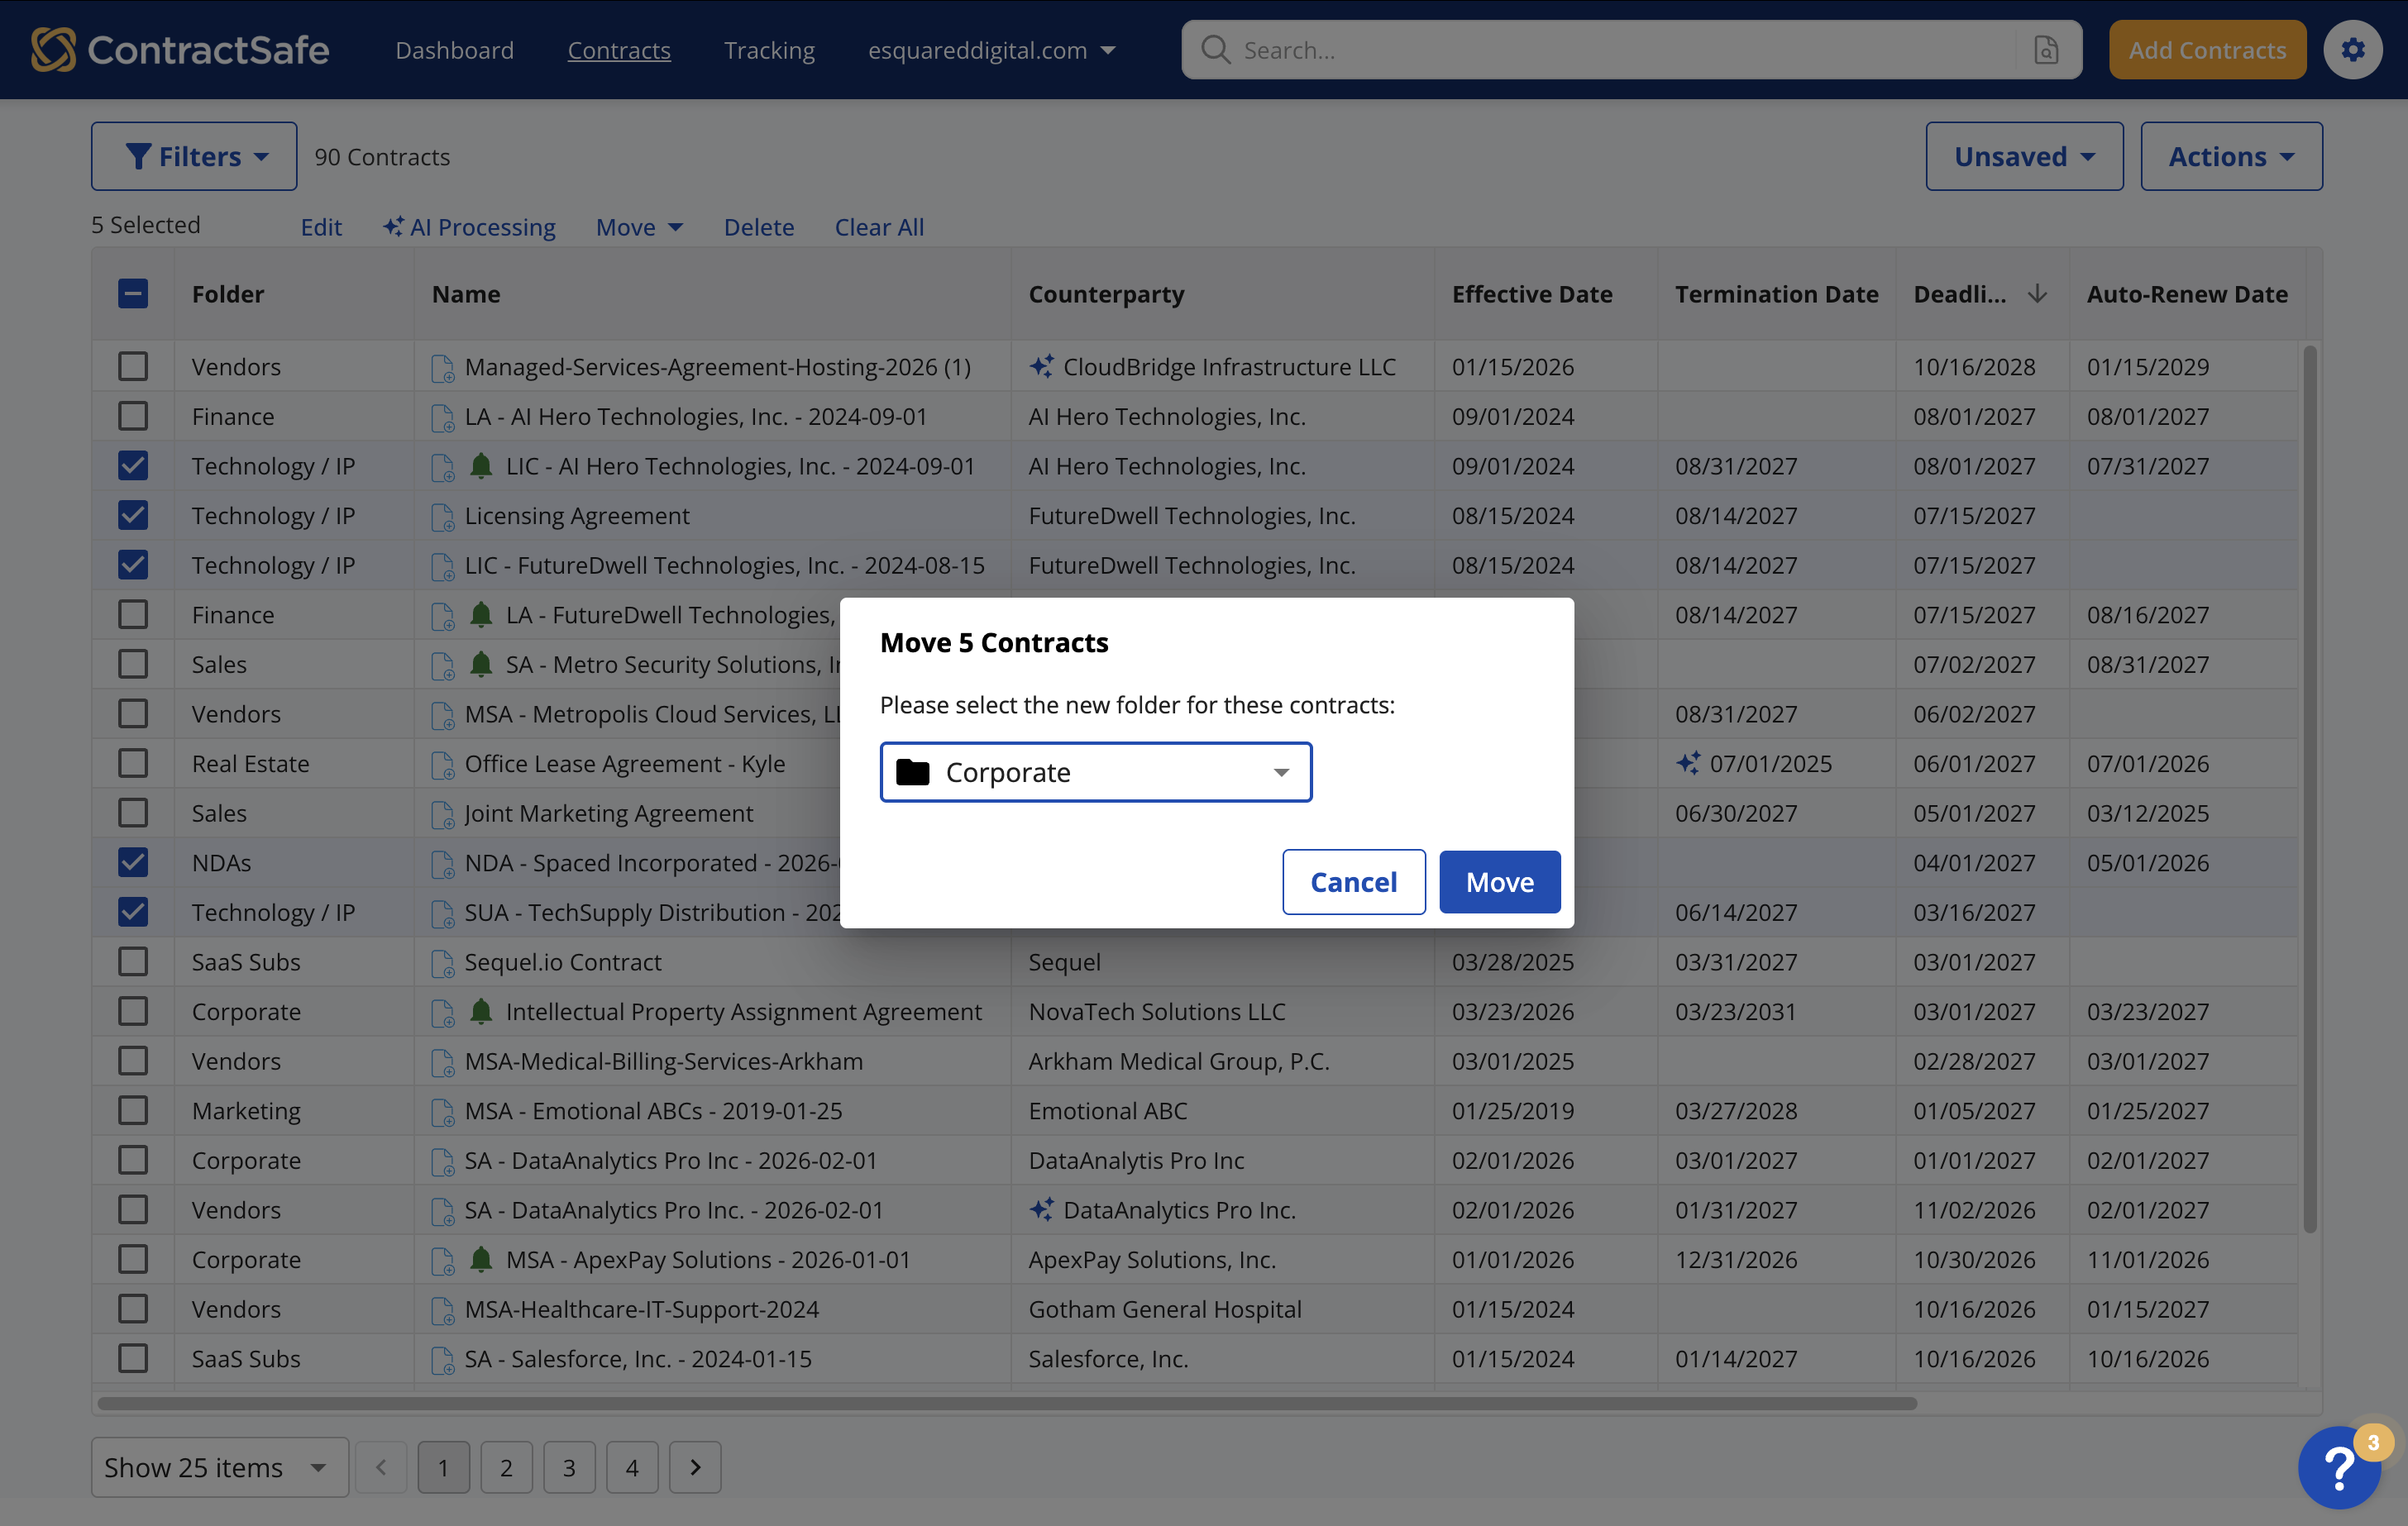Toggle the select-all header checkbox
Viewport: 2408px width, 1526px height.
133,293
